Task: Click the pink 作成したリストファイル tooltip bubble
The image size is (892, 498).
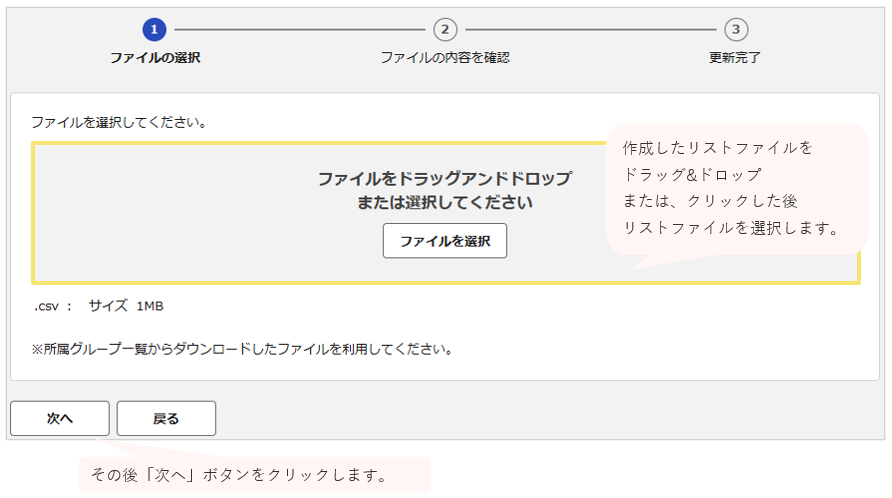Action: click(737, 189)
